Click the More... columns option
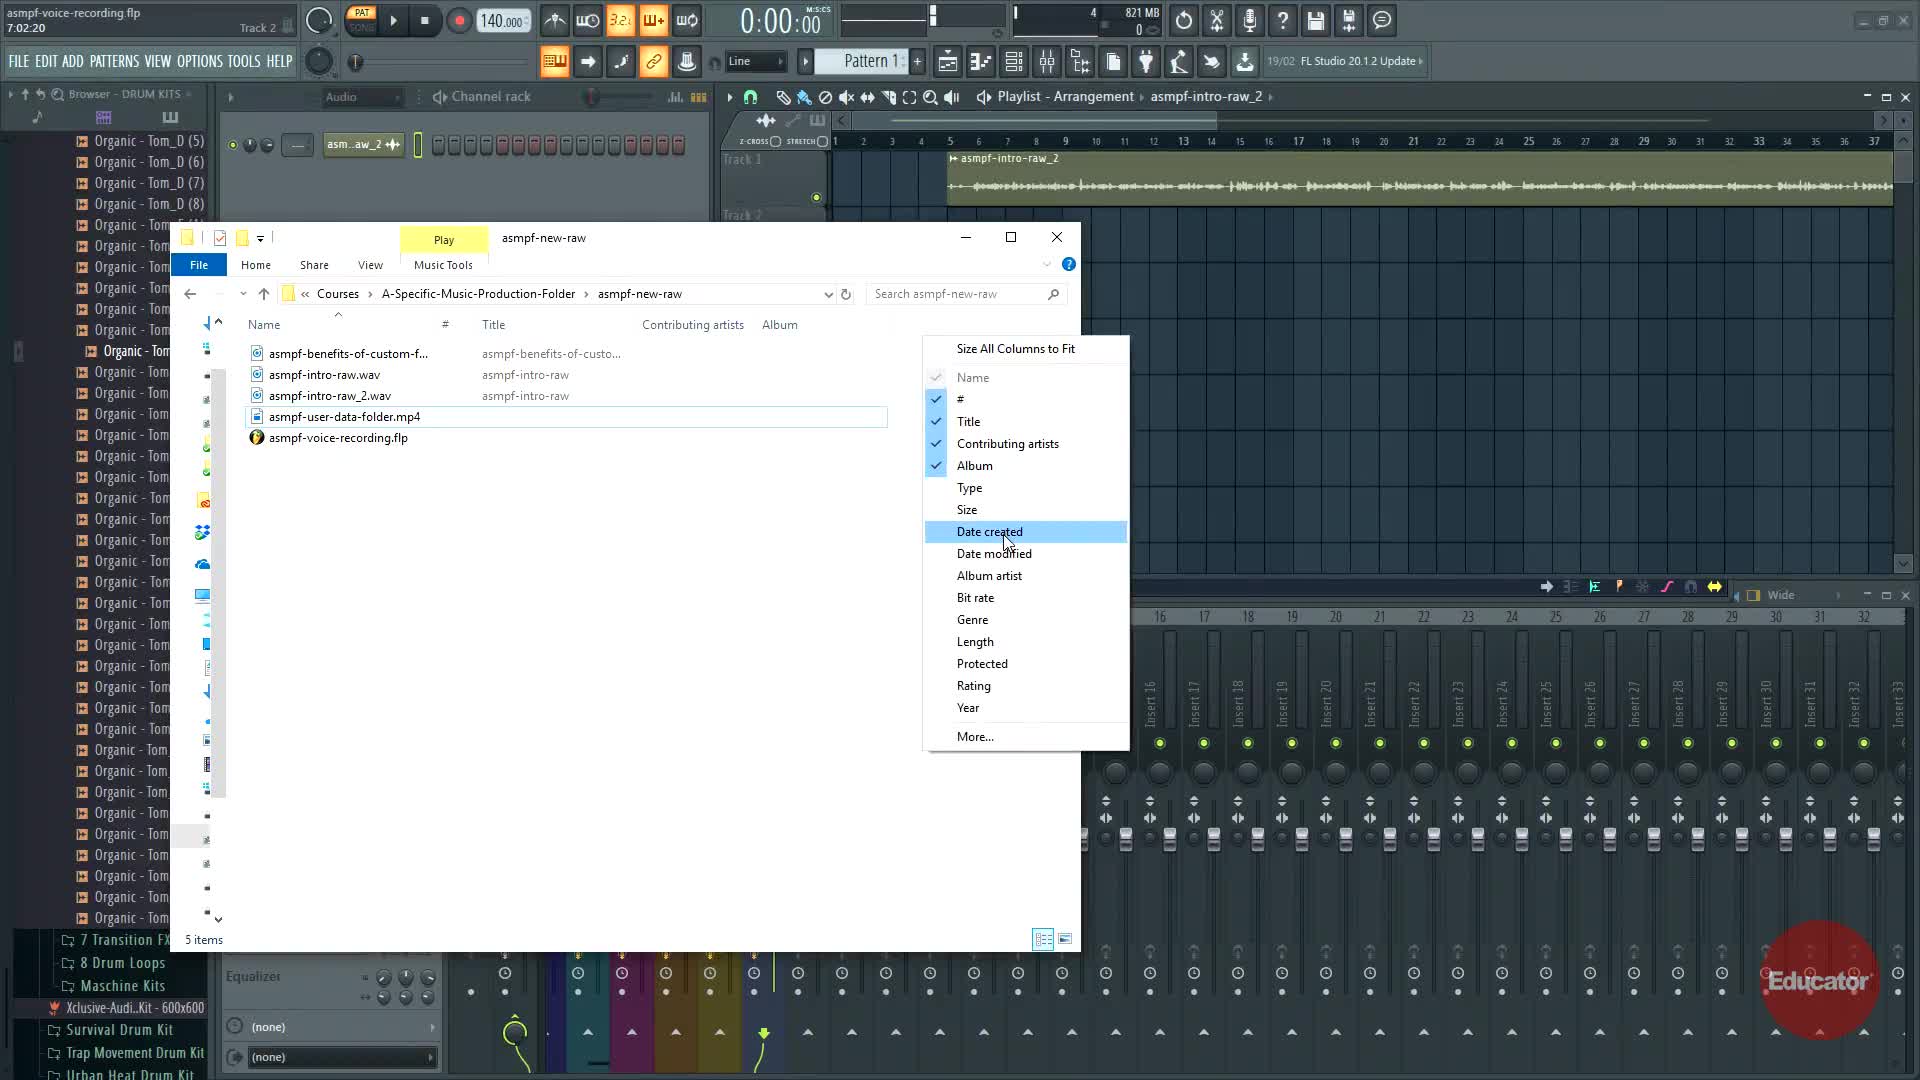This screenshot has height=1080, width=1920. [975, 737]
